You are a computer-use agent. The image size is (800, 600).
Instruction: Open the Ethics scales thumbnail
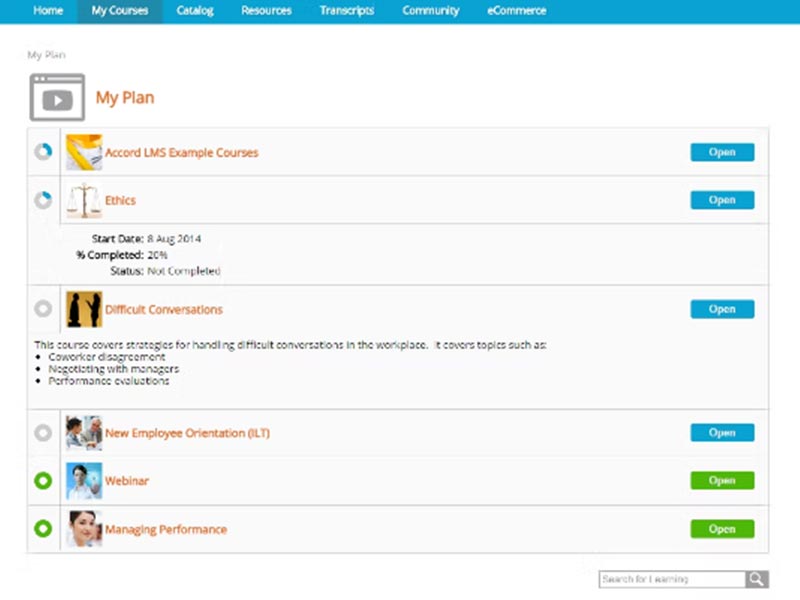pyautogui.click(x=84, y=200)
